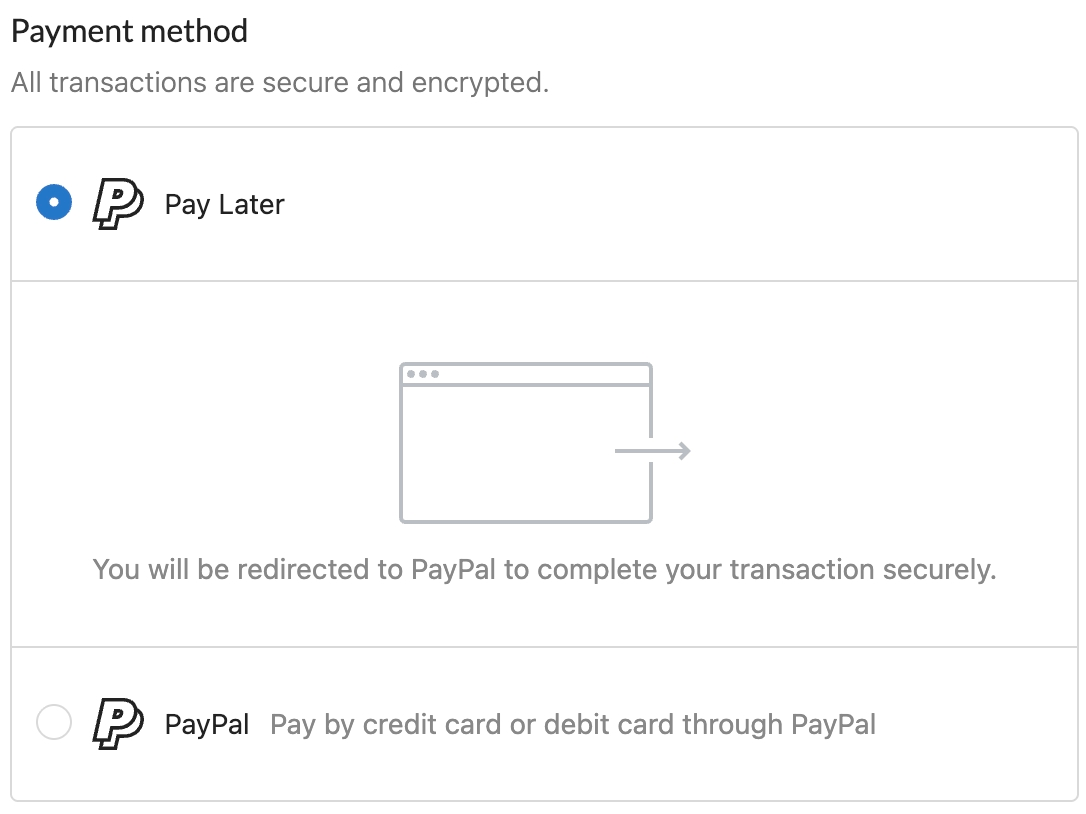Click the "Pay Later" label text
1086x814 pixels.
pos(224,205)
